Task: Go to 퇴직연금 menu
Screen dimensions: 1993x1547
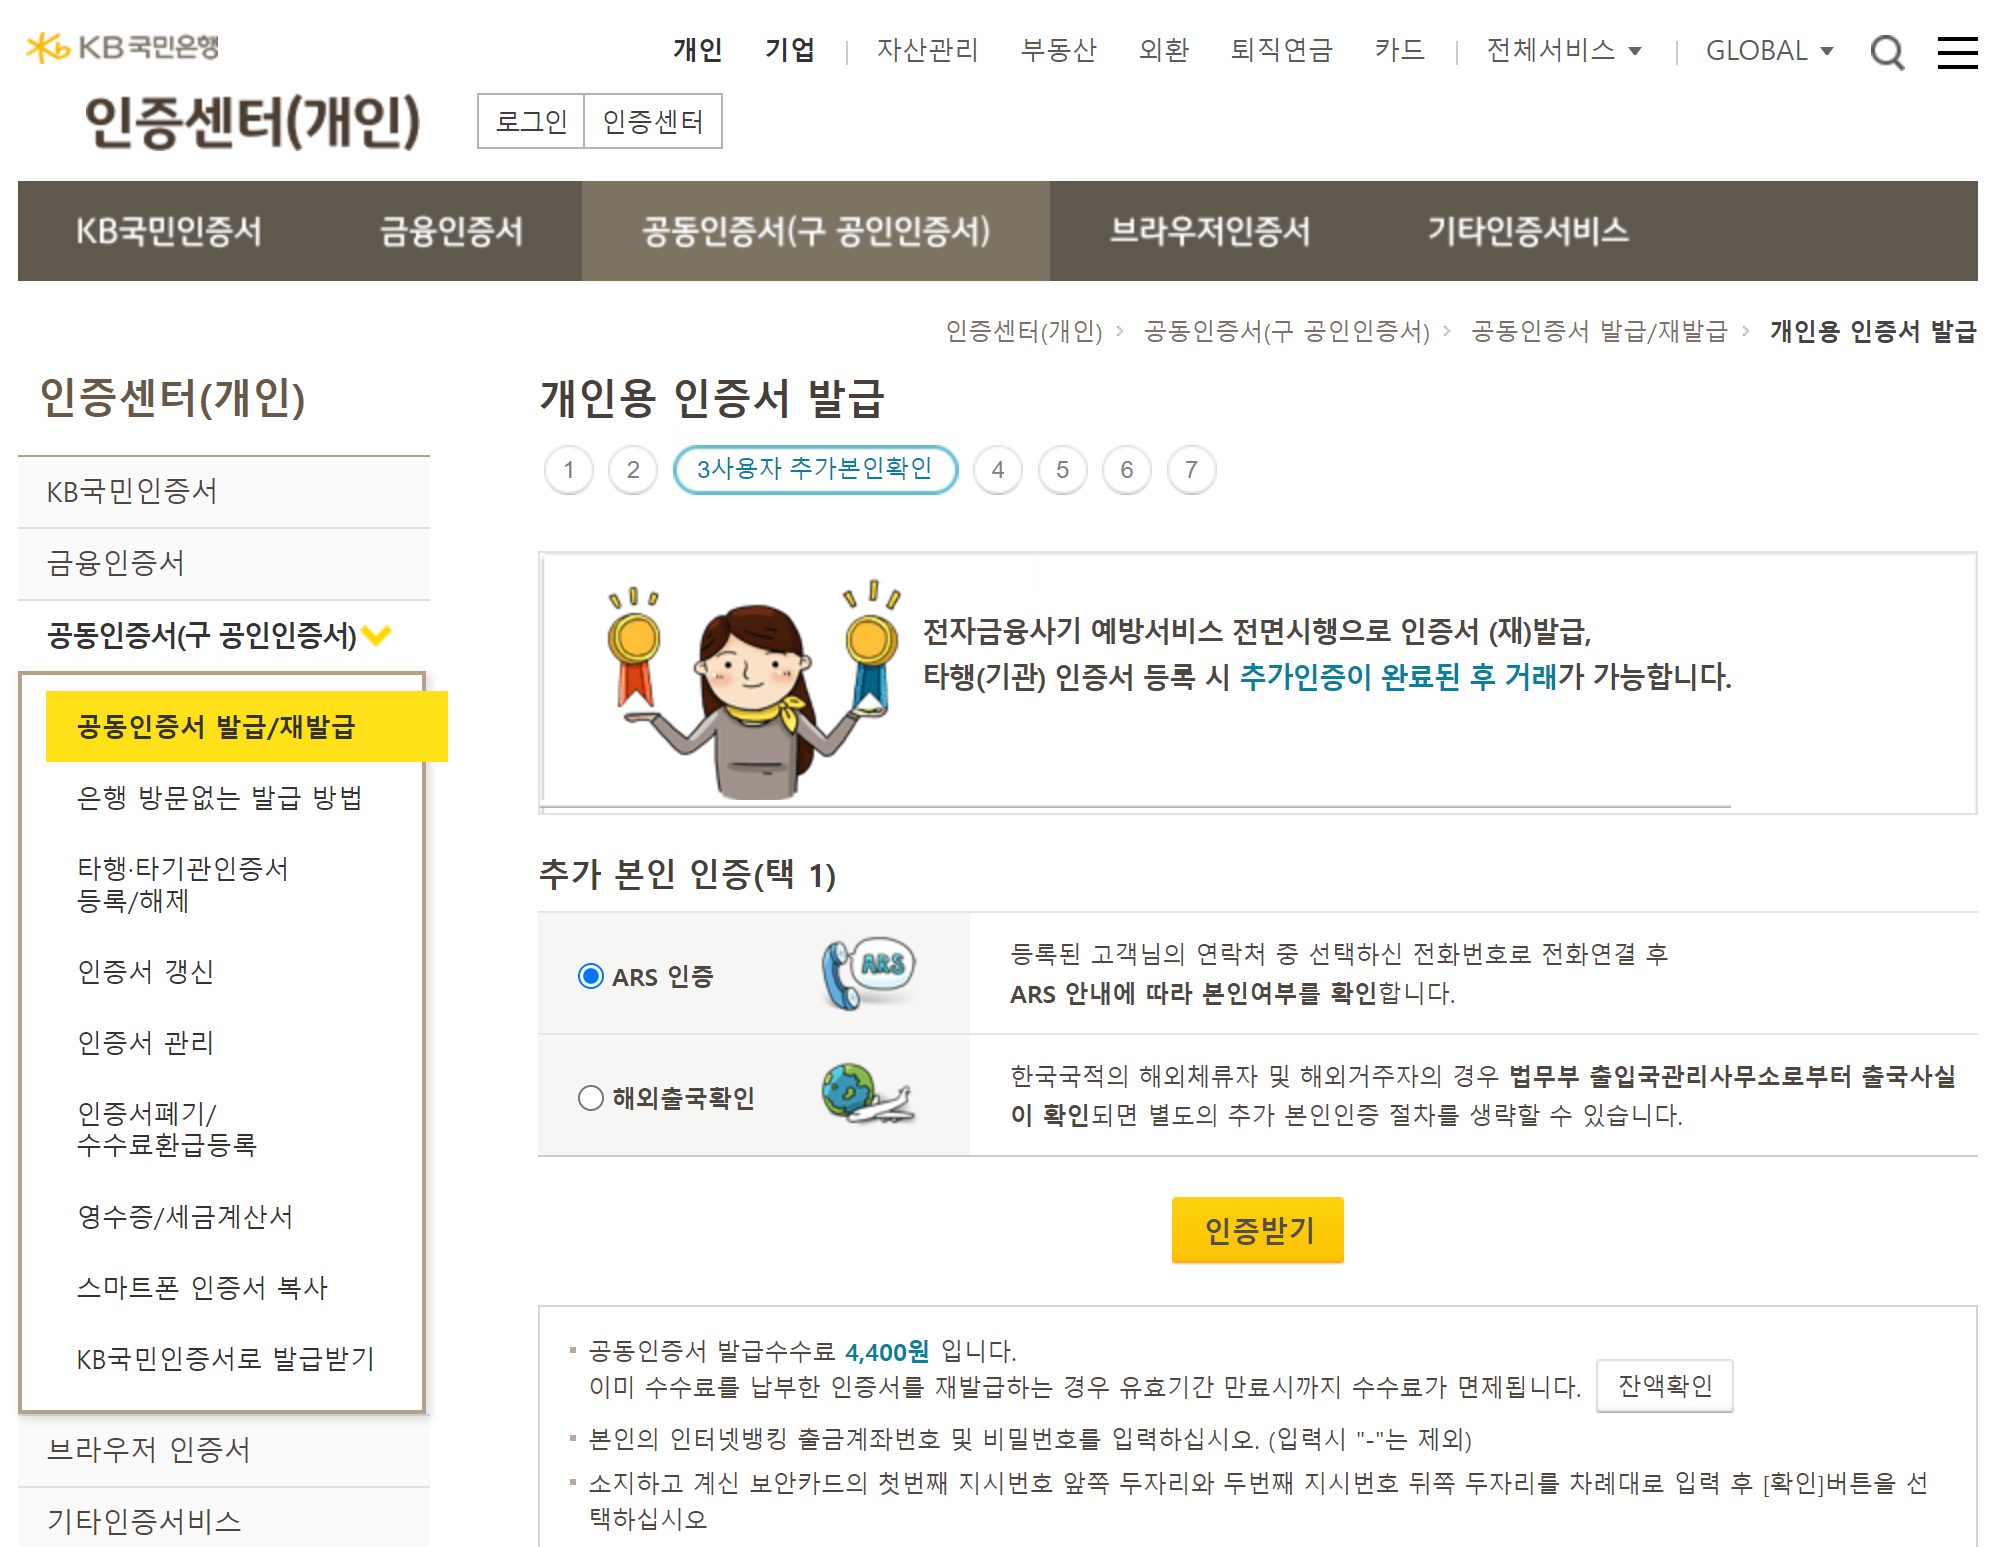Action: pos(1281,50)
